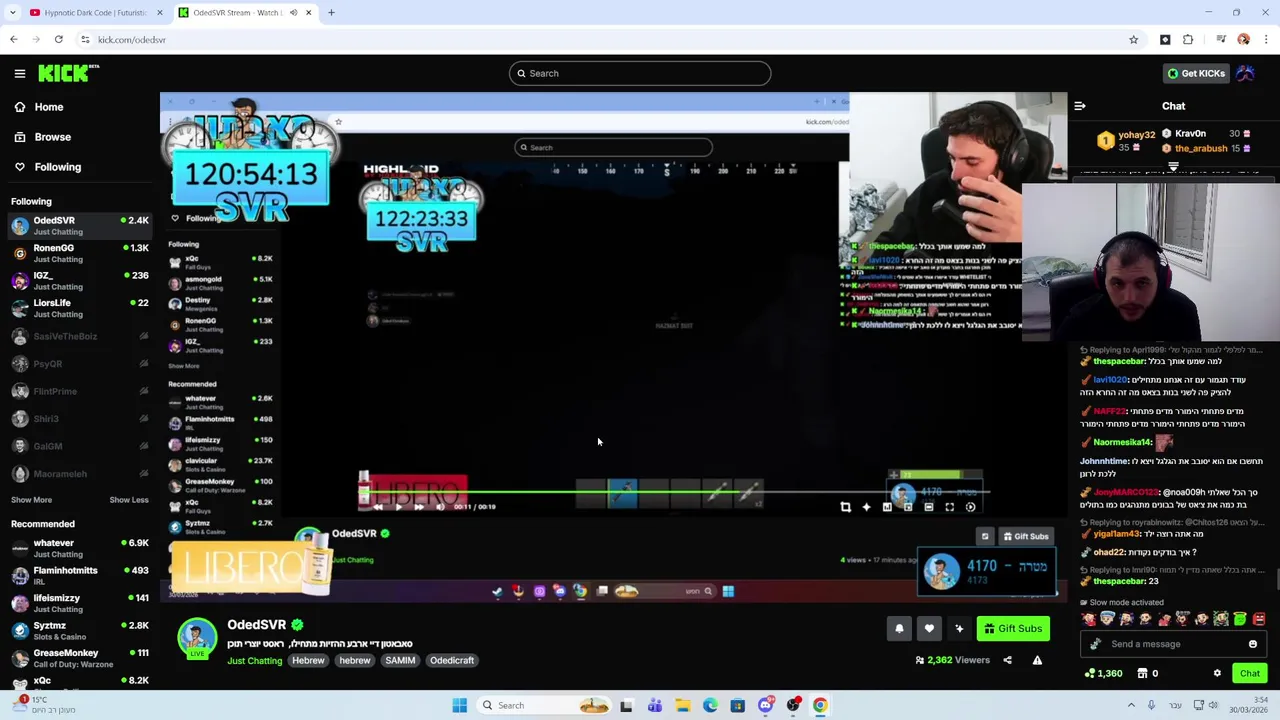
Task: Open chat settings gear icon
Action: coord(1217,673)
